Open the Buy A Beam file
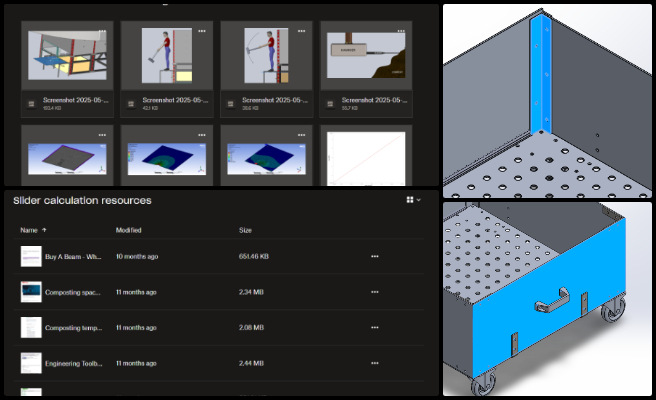Image resolution: width=656 pixels, height=400 pixels. (x=73, y=256)
